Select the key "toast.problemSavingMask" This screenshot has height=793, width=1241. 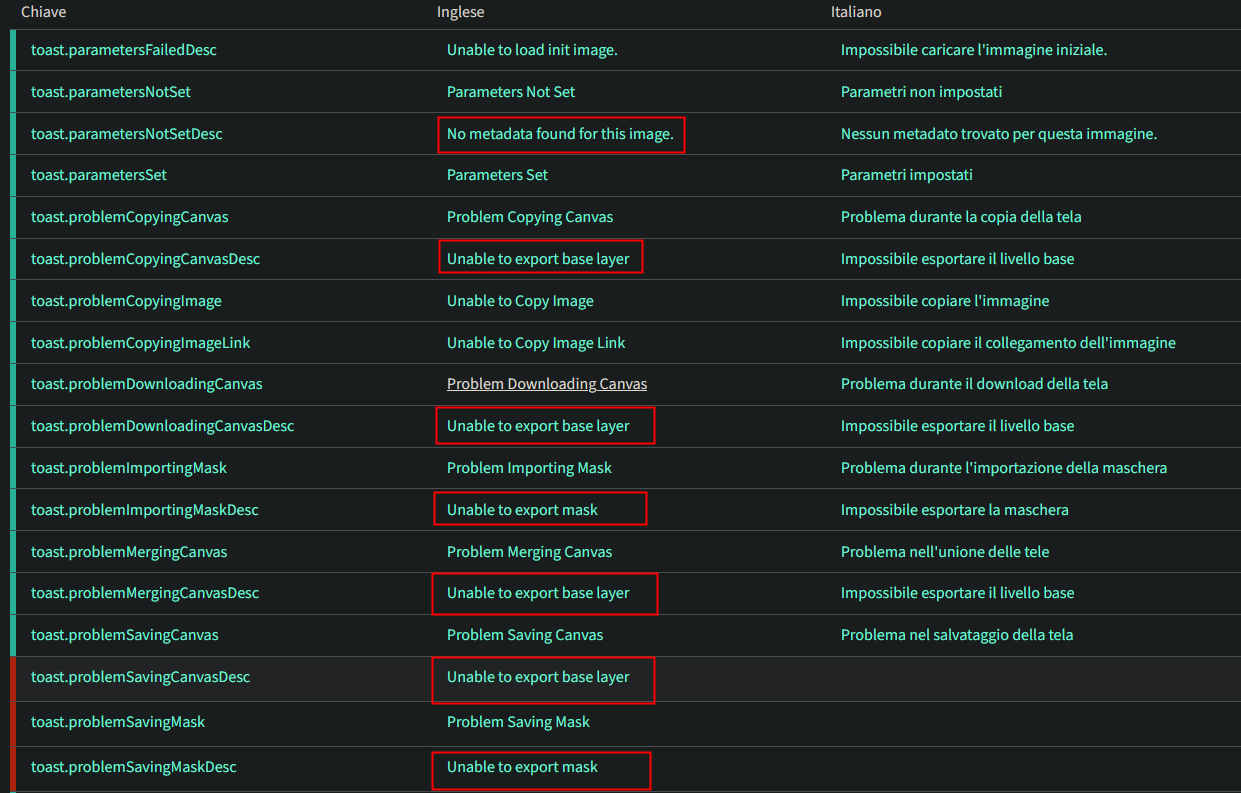117,721
